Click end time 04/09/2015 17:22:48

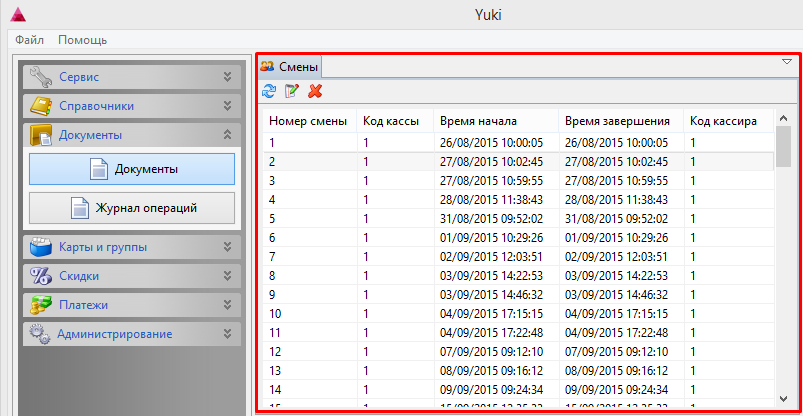click(x=616, y=332)
